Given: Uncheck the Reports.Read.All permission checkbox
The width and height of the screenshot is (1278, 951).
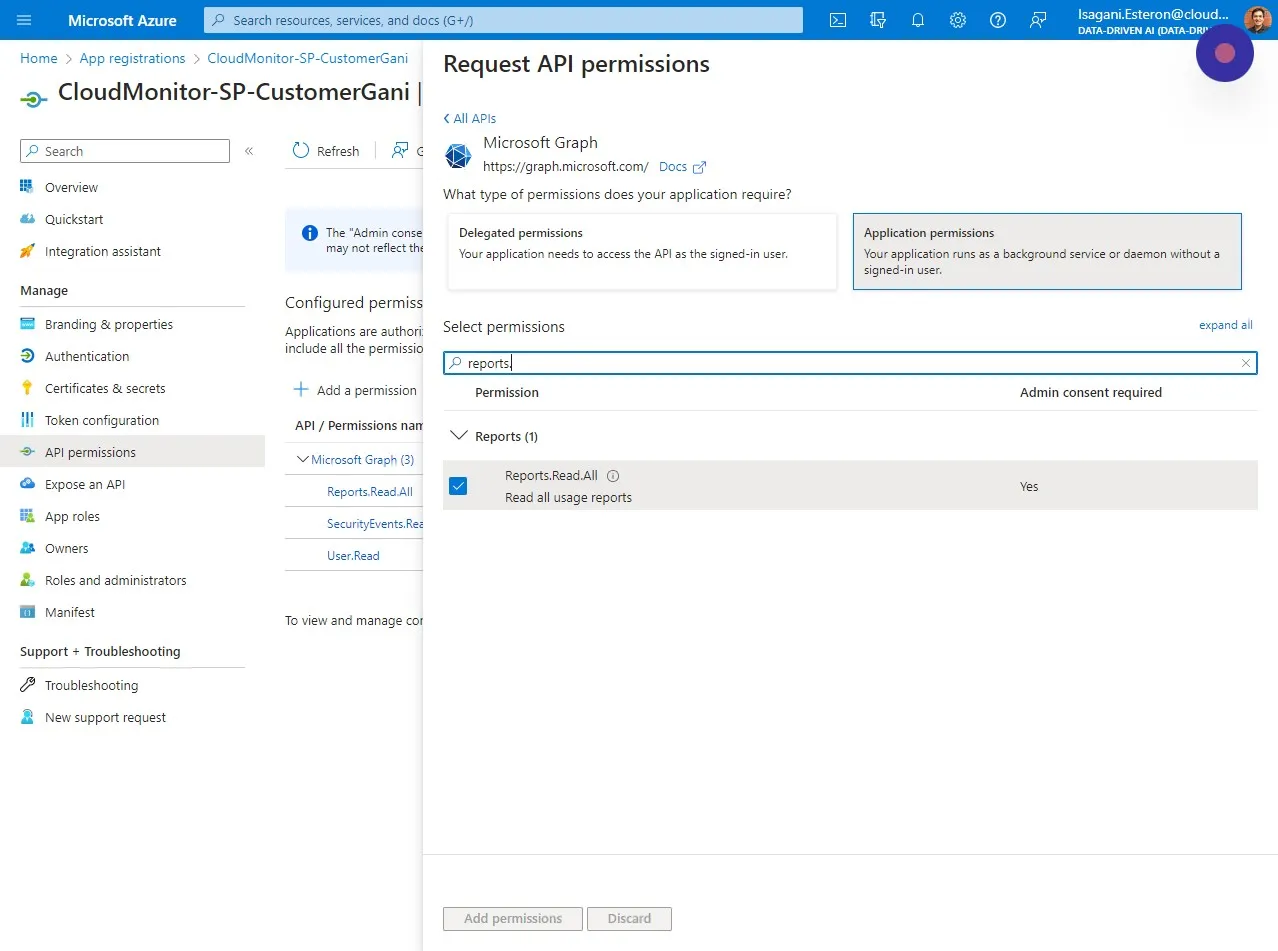Looking at the screenshot, I should pos(458,486).
